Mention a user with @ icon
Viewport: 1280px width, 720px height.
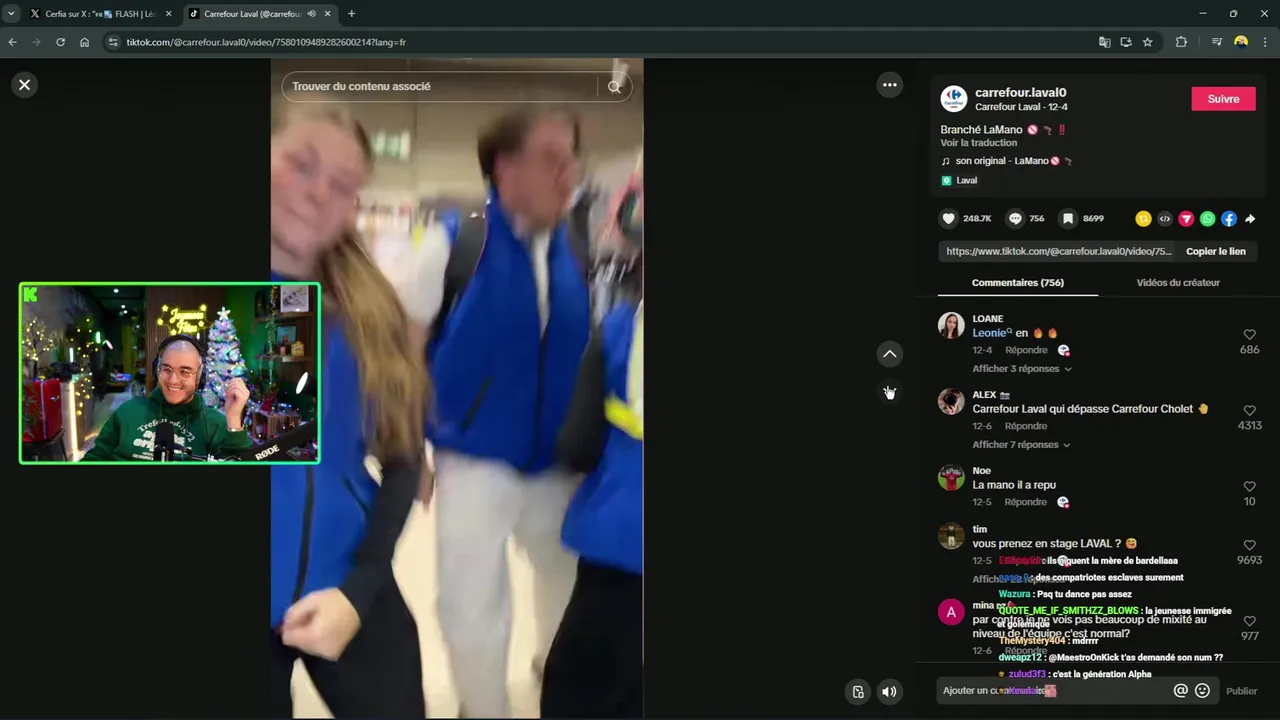point(1180,690)
